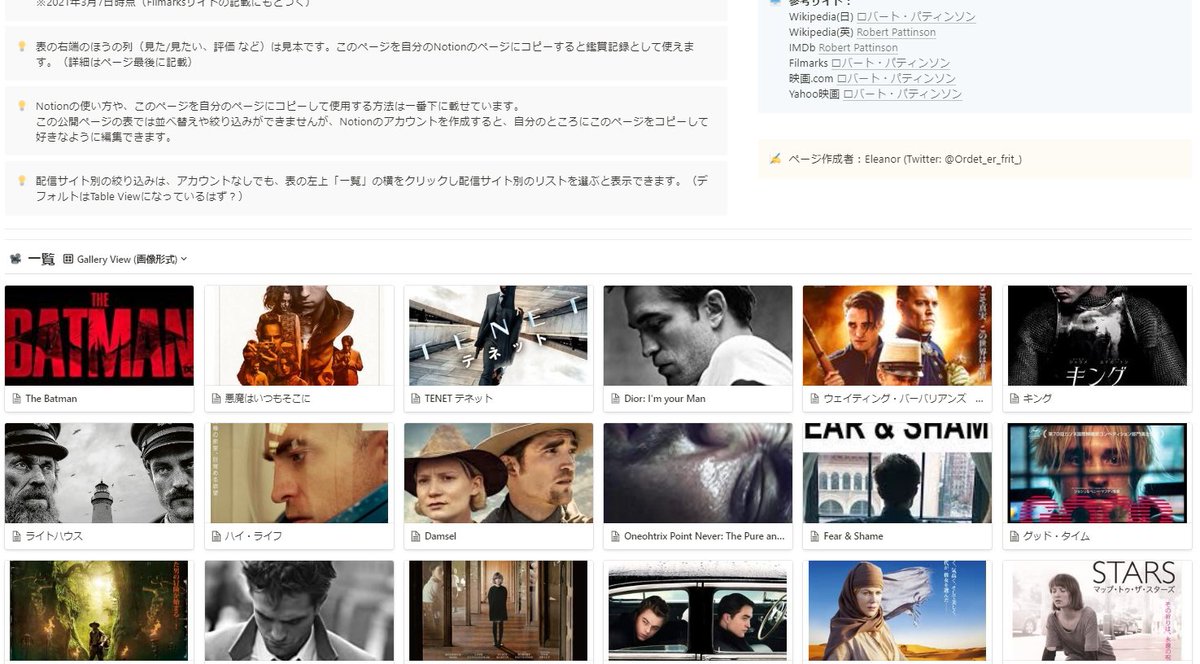Open The Batman poster thumbnail
The width and height of the screenshot is (1200, 664).
click(x=99, y=336)
